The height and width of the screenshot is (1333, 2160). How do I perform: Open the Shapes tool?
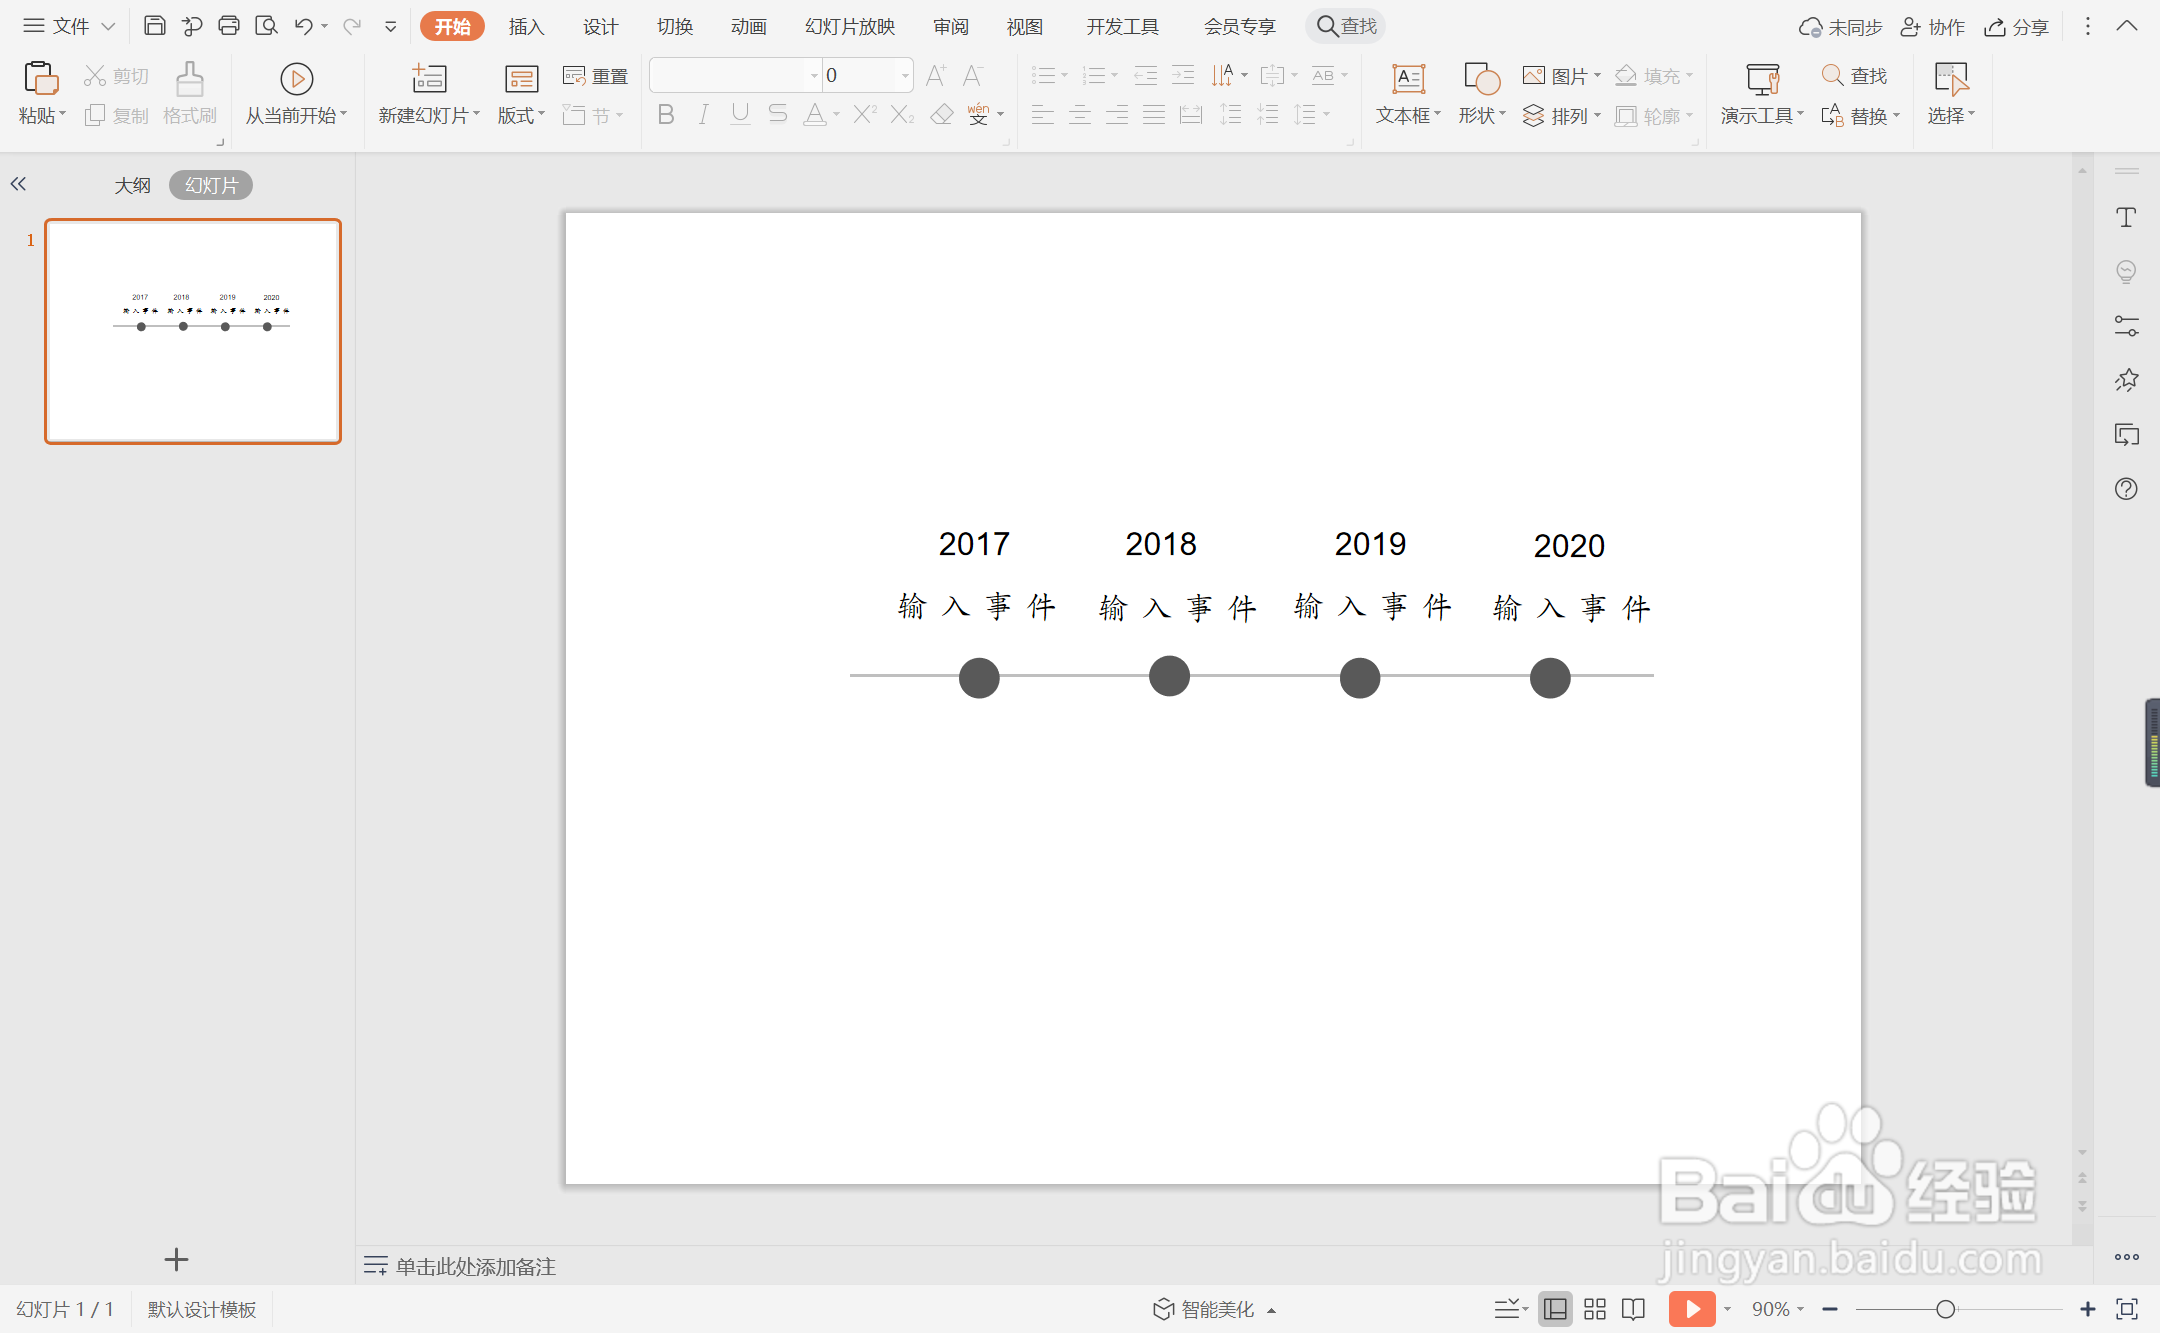click(1481, 79)
